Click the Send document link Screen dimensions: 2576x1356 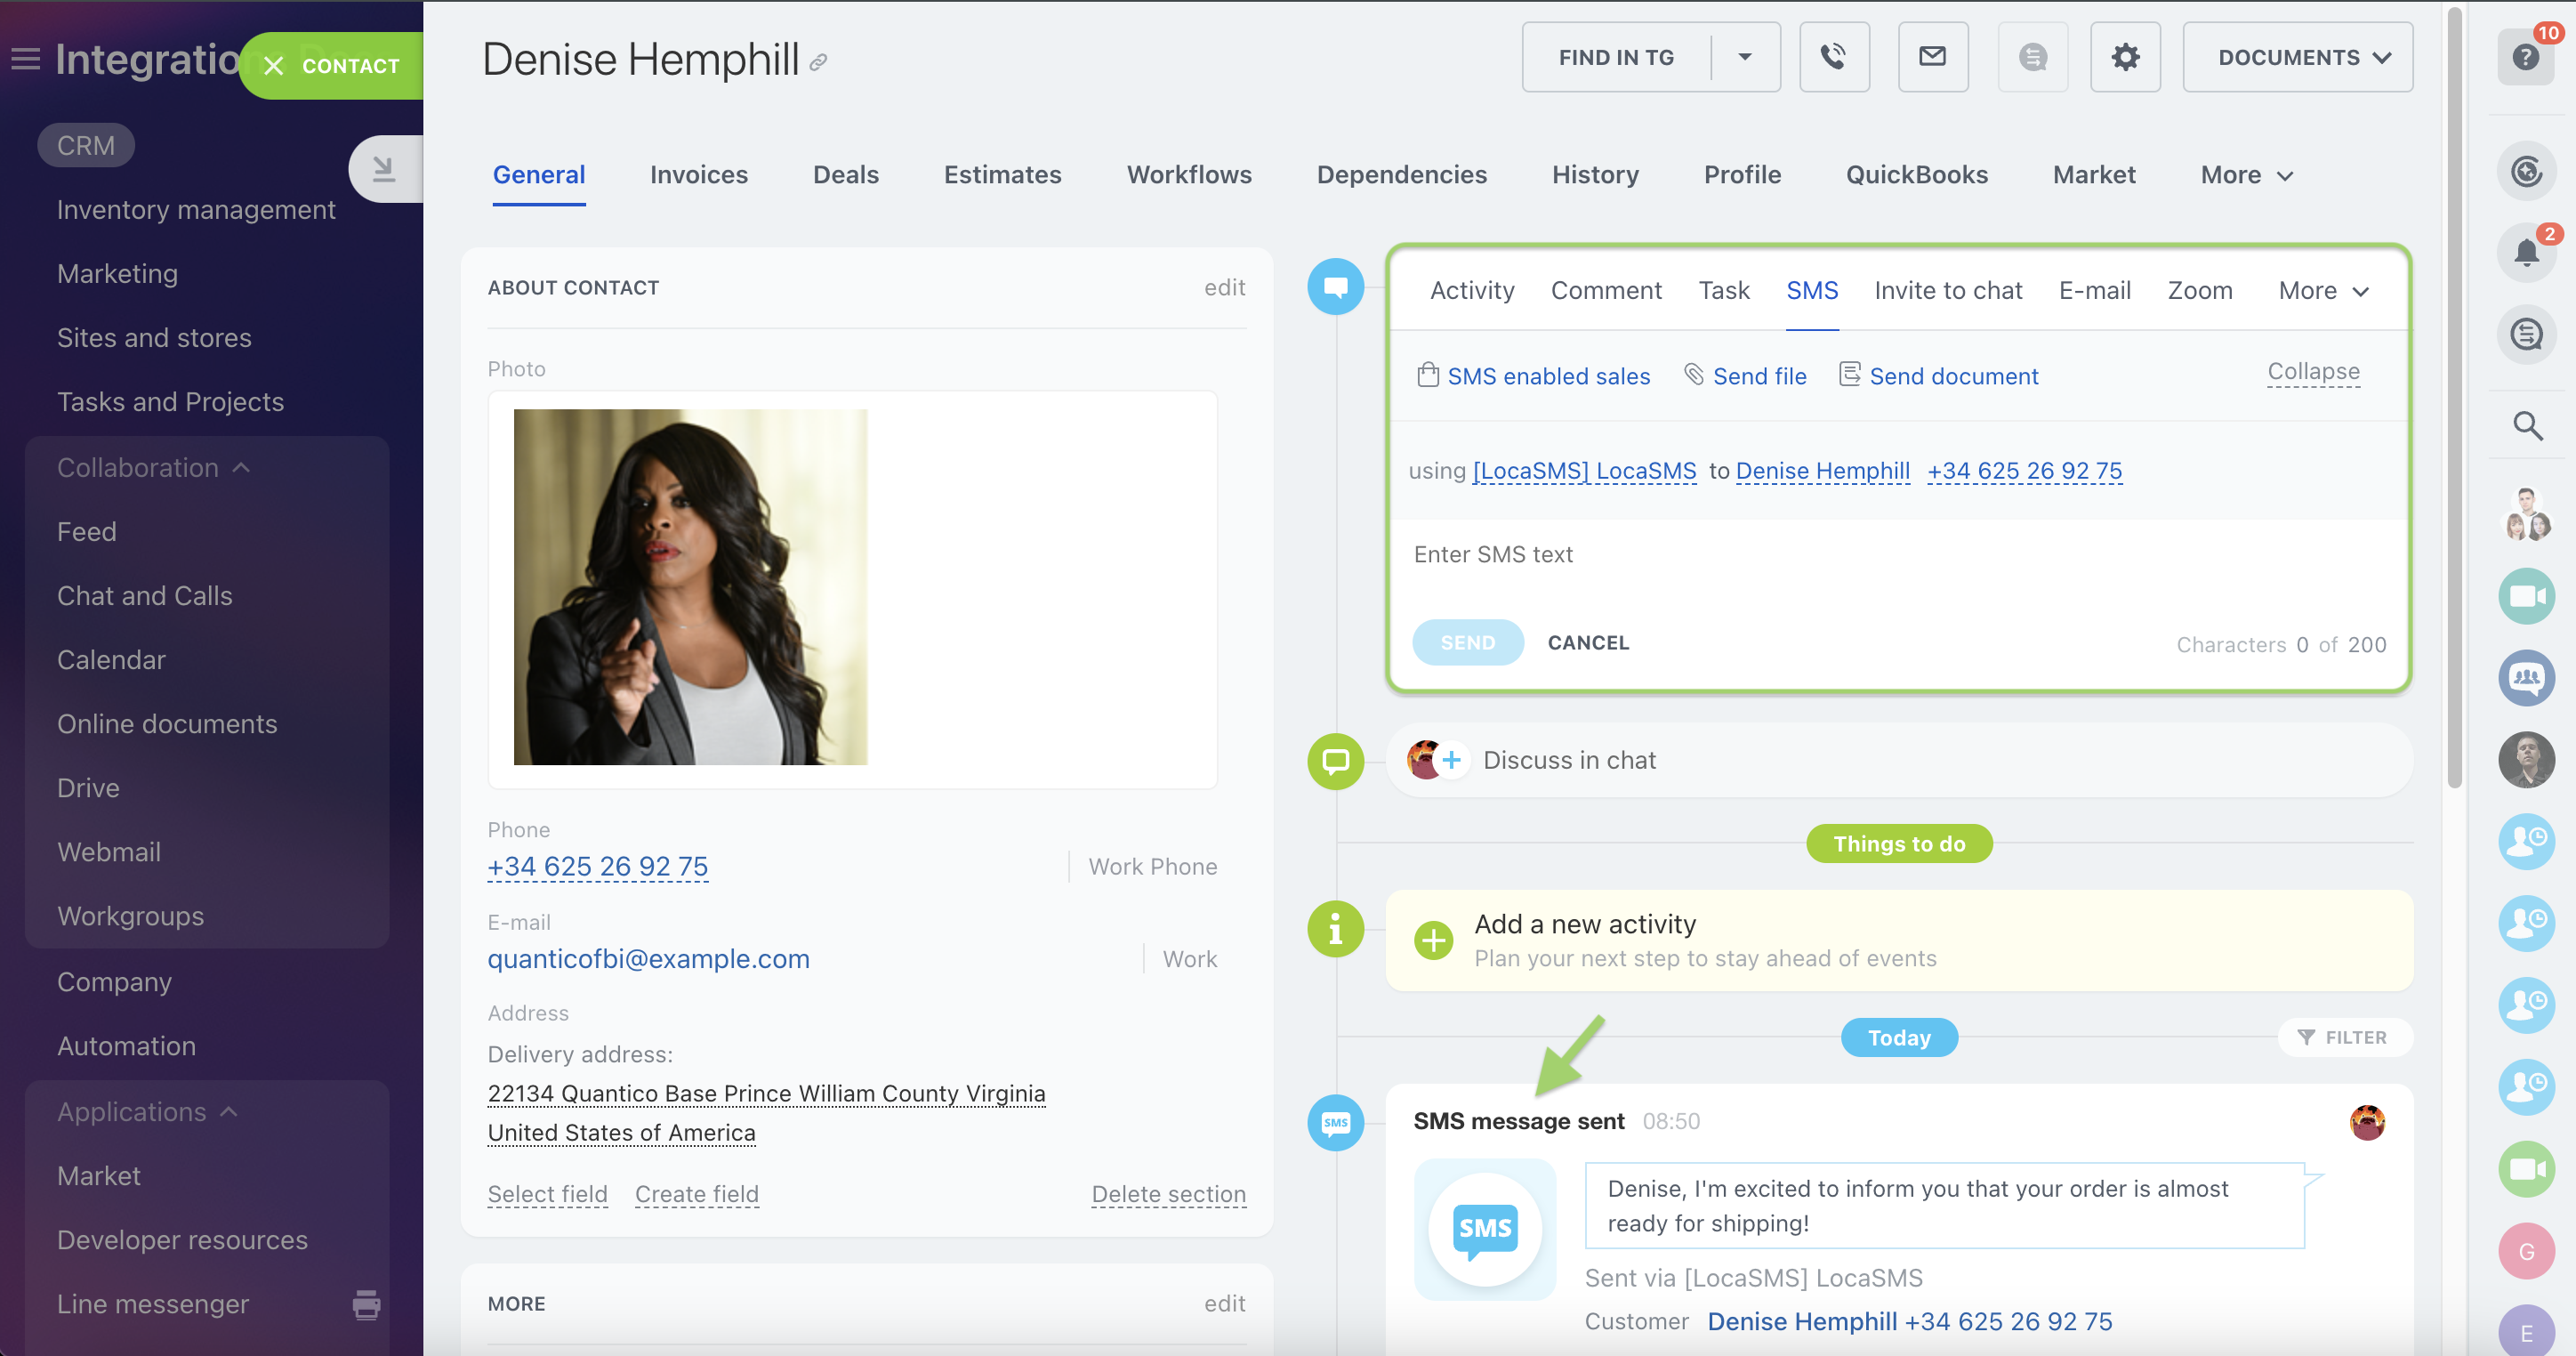point(1953,377)
